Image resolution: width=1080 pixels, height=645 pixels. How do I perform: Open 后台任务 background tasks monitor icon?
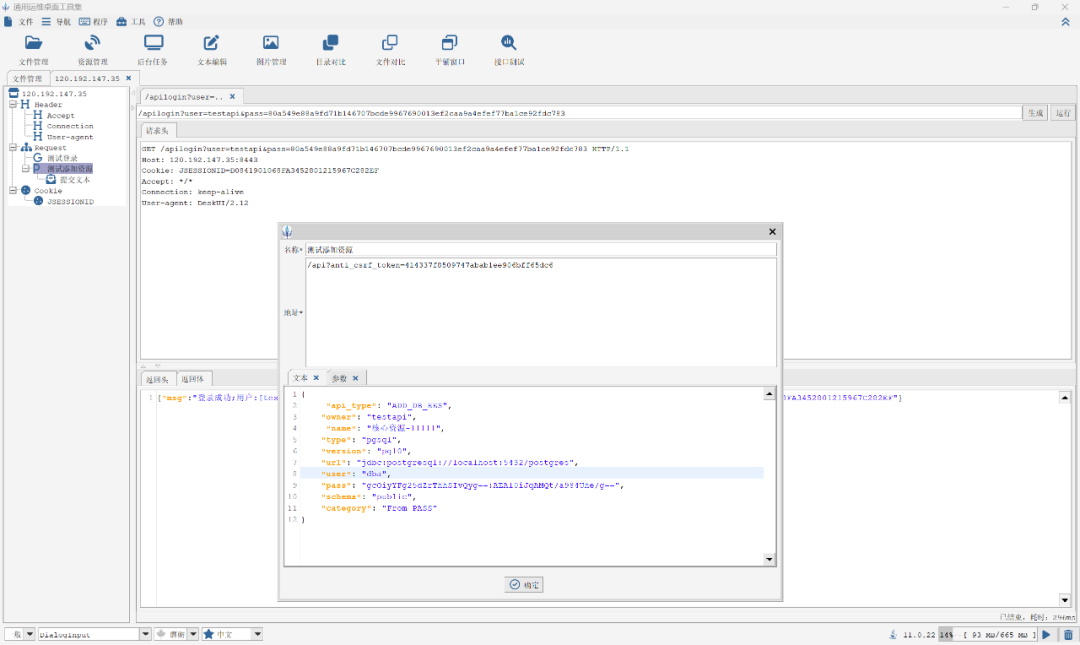pos(153,43)
